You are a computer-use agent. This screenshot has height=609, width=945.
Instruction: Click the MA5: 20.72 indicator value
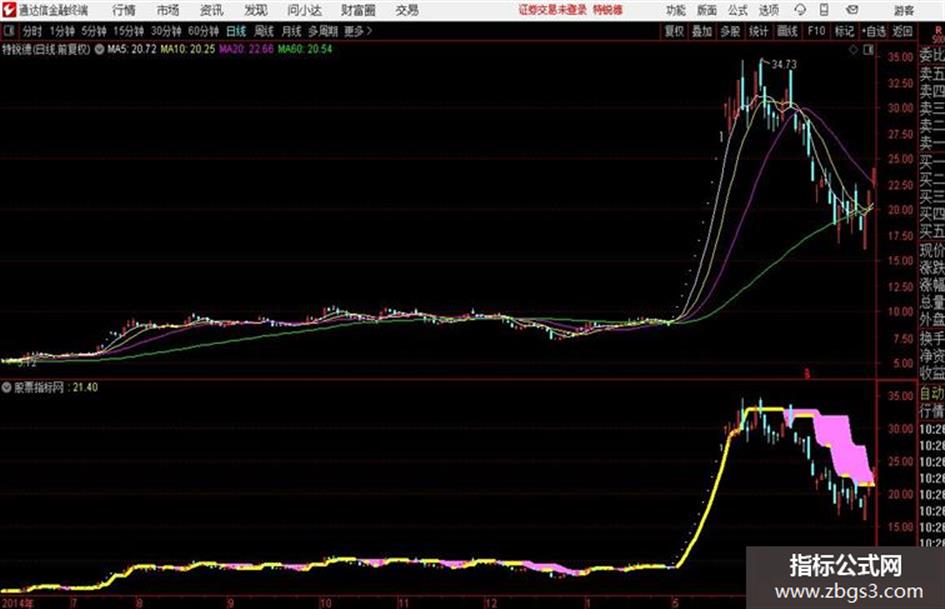click(x=132, y=49)
